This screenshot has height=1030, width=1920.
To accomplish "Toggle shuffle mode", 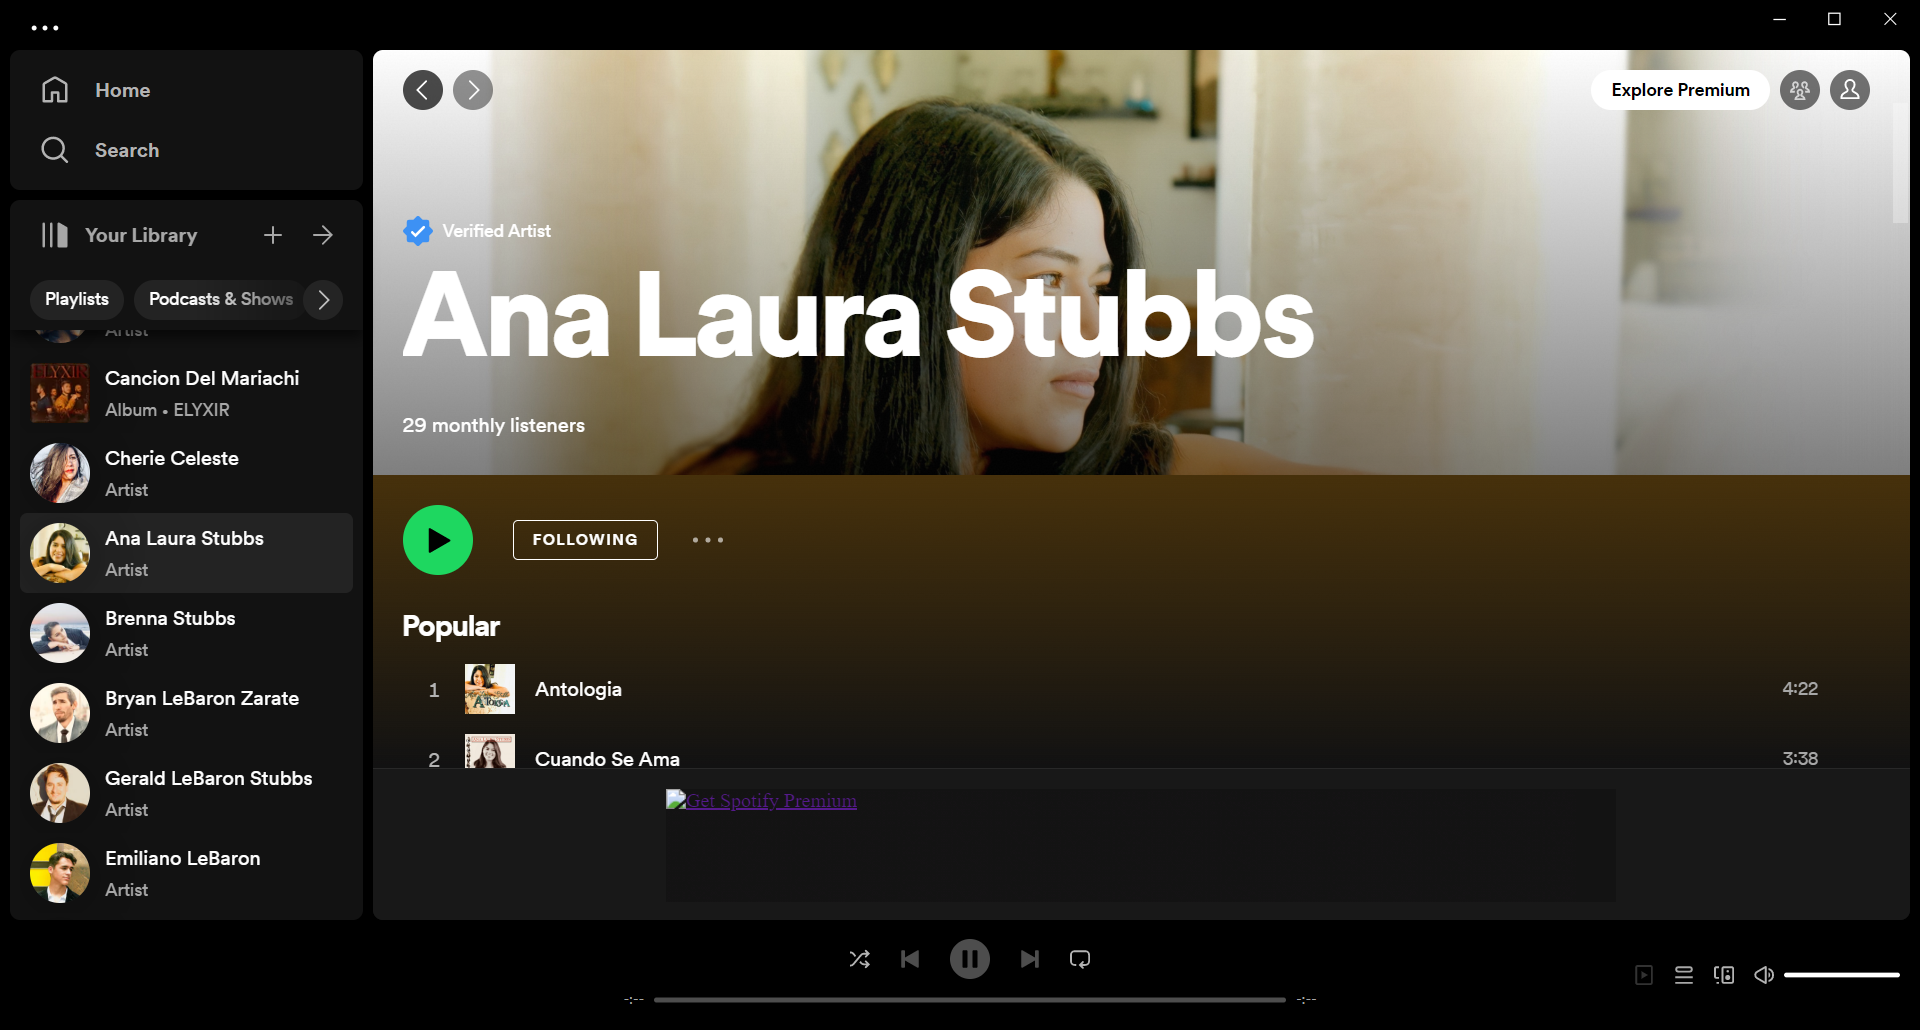I will [859, 959].
